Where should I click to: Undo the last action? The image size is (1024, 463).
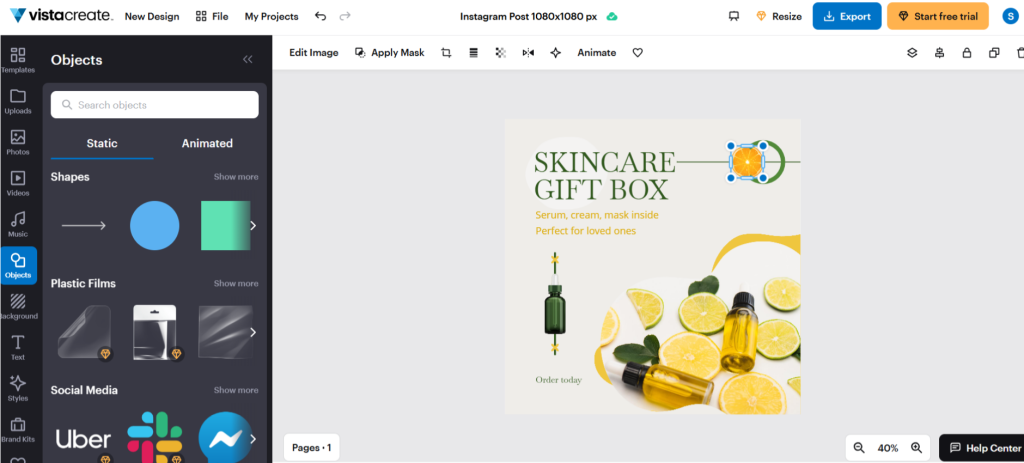320,17
